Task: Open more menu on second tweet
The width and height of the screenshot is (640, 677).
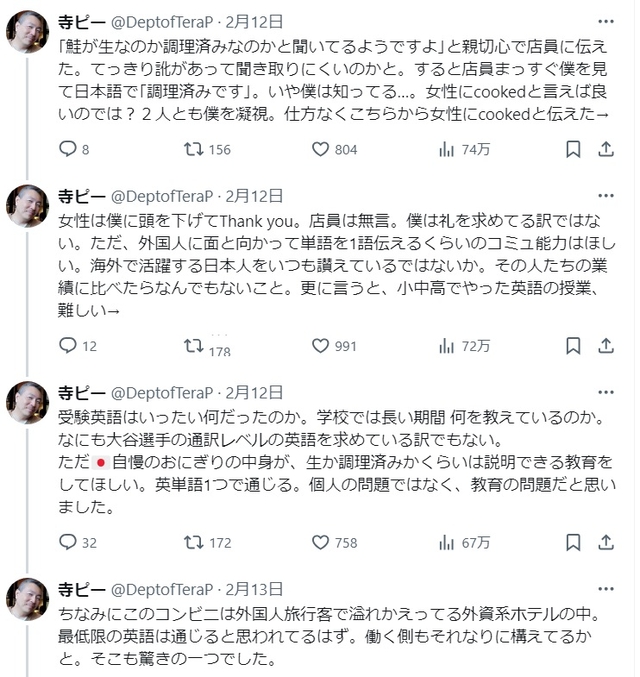Action: click(605, 191)
